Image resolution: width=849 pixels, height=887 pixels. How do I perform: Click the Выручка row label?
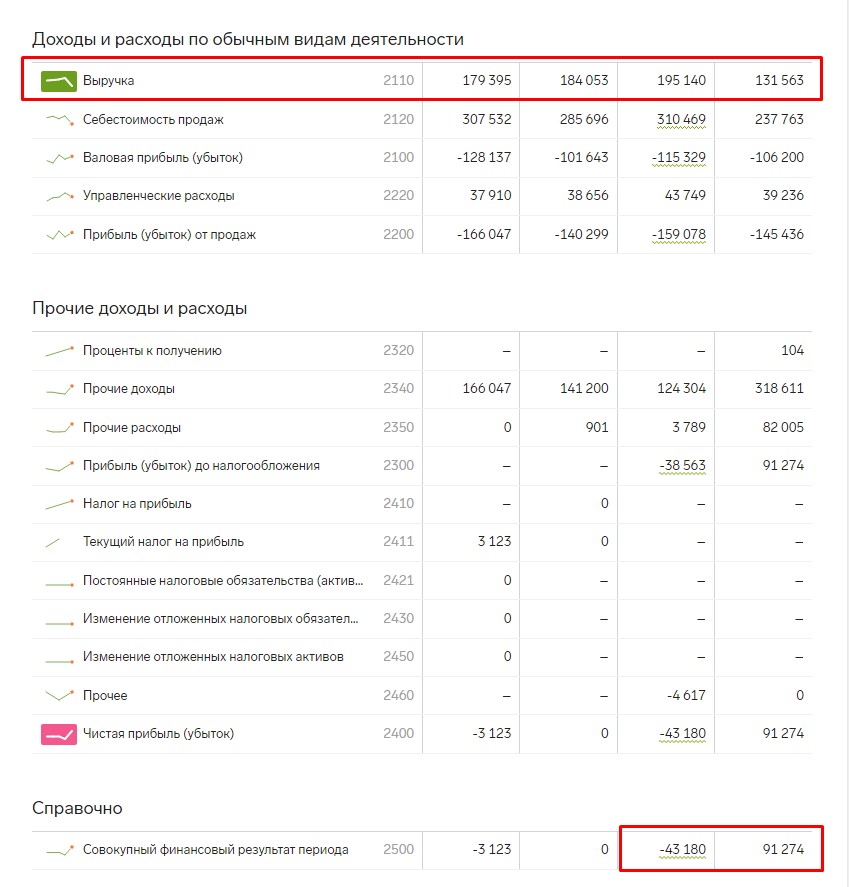point(108,81)
